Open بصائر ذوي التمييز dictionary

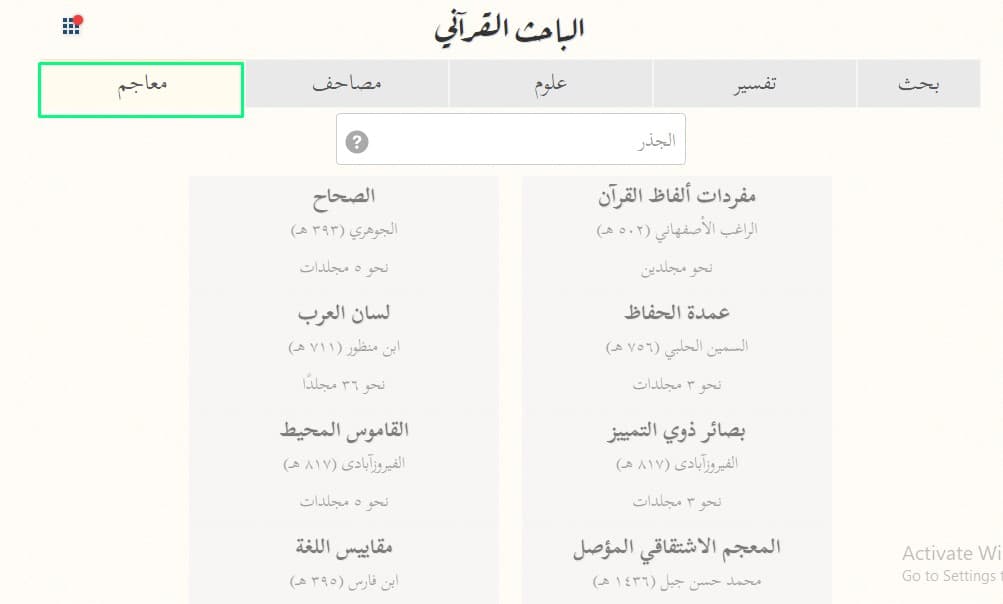(x=677, y=431)
